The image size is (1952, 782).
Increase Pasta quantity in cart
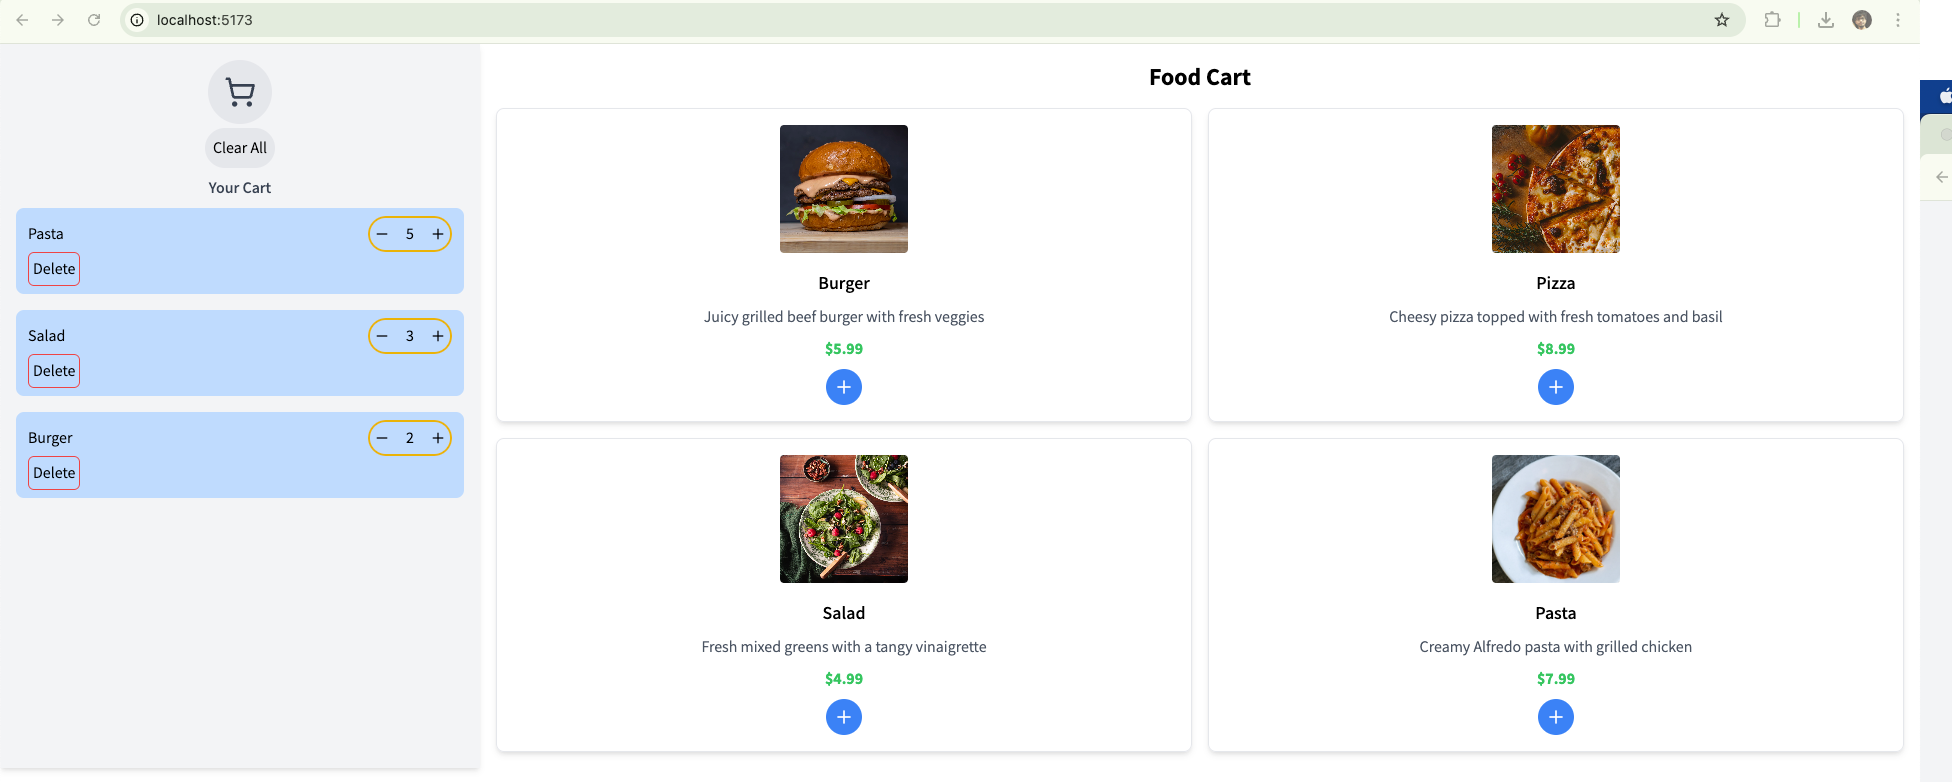click(x=438, y=234)
